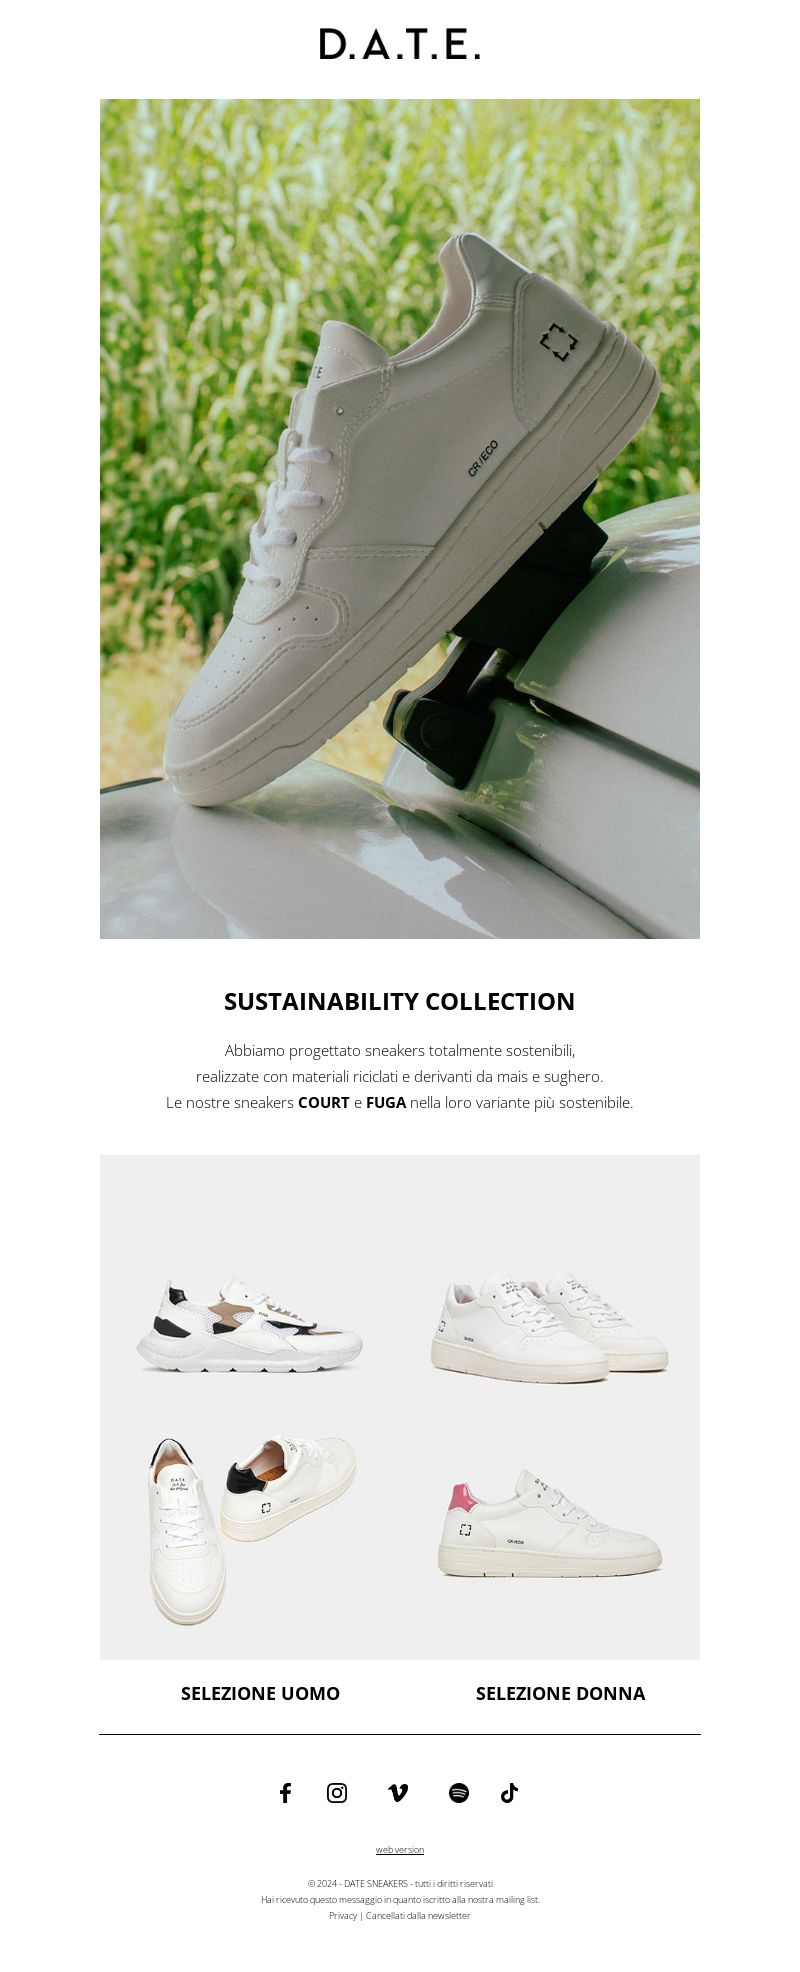The image size is (800, 1972).
Task: Open the TikTok icon link
Action: (x=509, y=1793)
